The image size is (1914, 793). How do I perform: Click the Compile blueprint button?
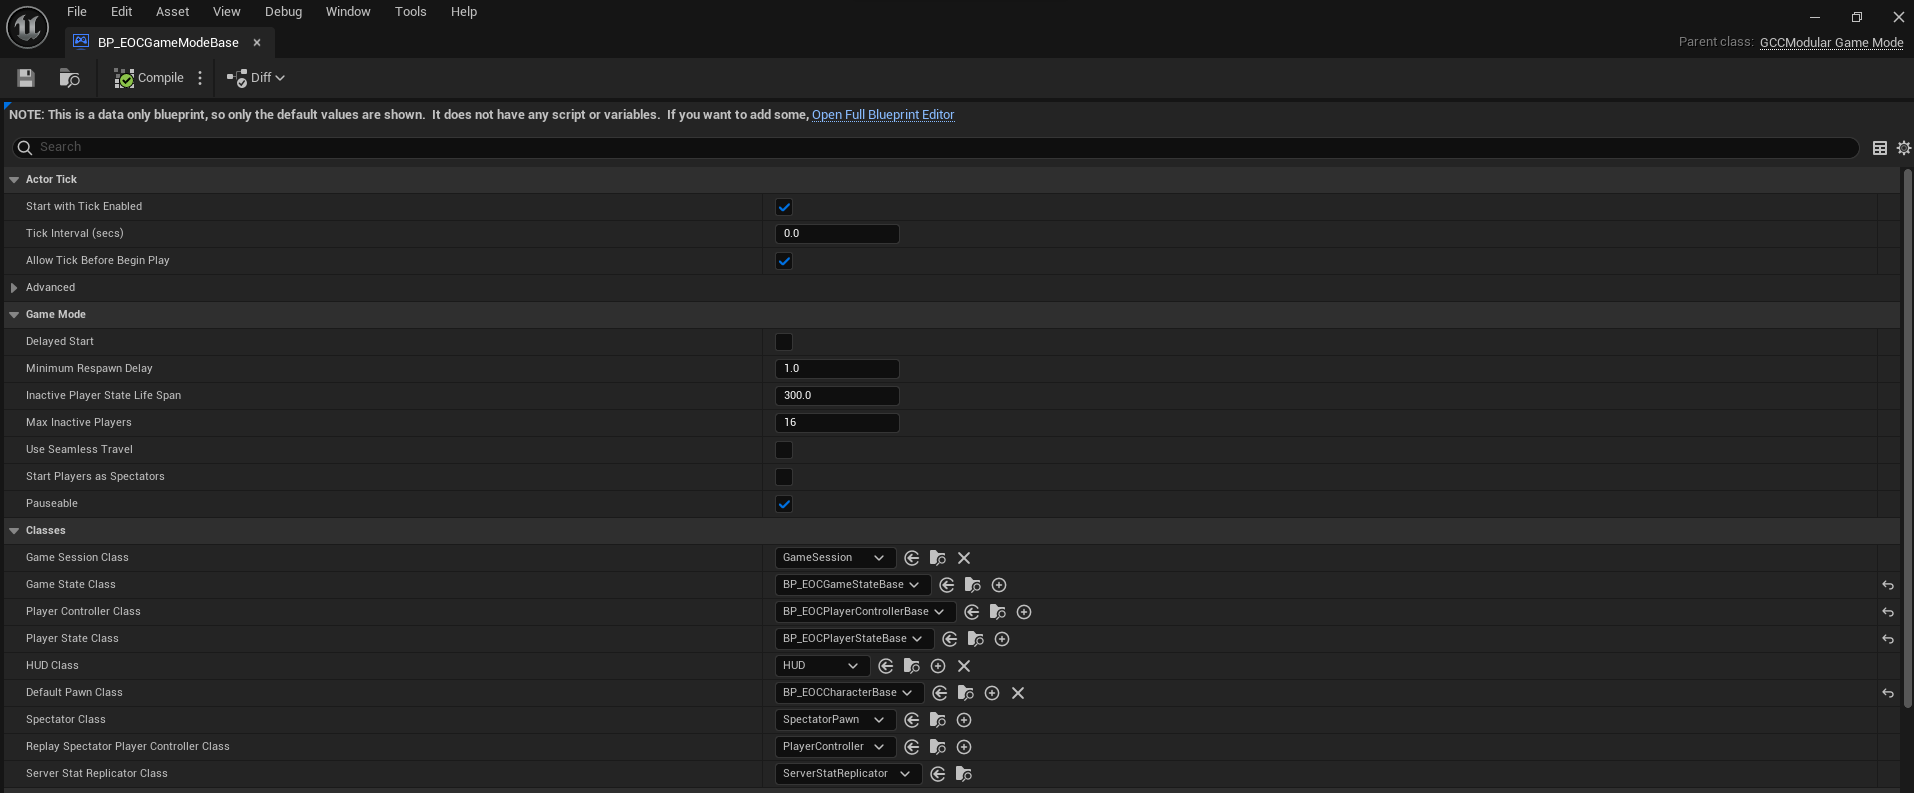click(x=149, y=78)
